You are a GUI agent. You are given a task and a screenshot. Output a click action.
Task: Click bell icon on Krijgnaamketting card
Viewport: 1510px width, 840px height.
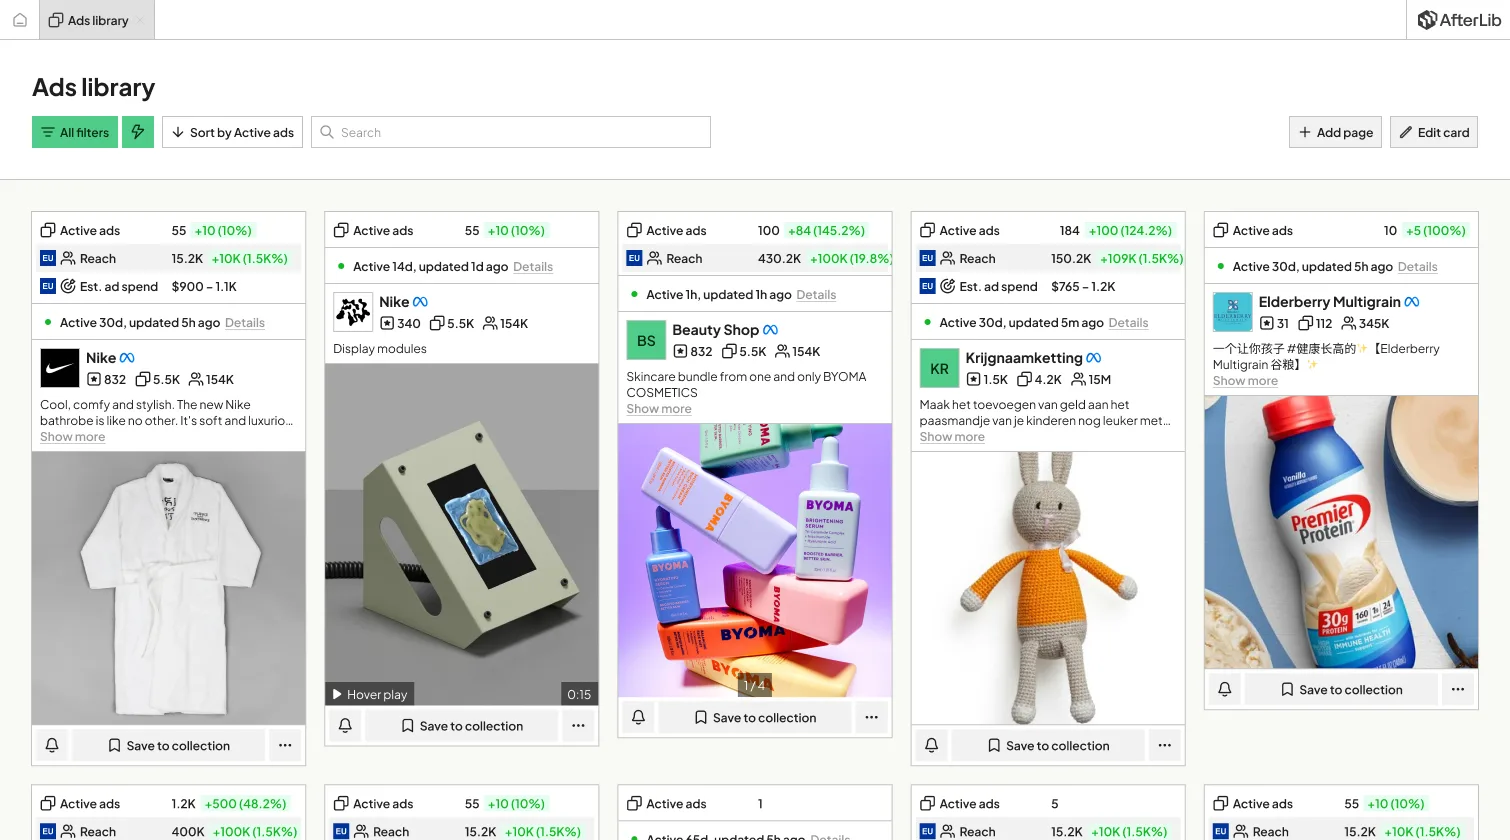(x=931, y=745)
